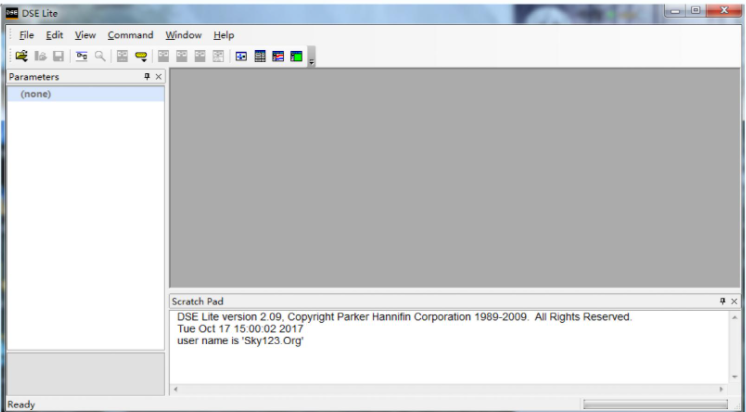
Task: Click the yellow toolbar icon with dropdown arrow
Action: [x=141, y=57]
